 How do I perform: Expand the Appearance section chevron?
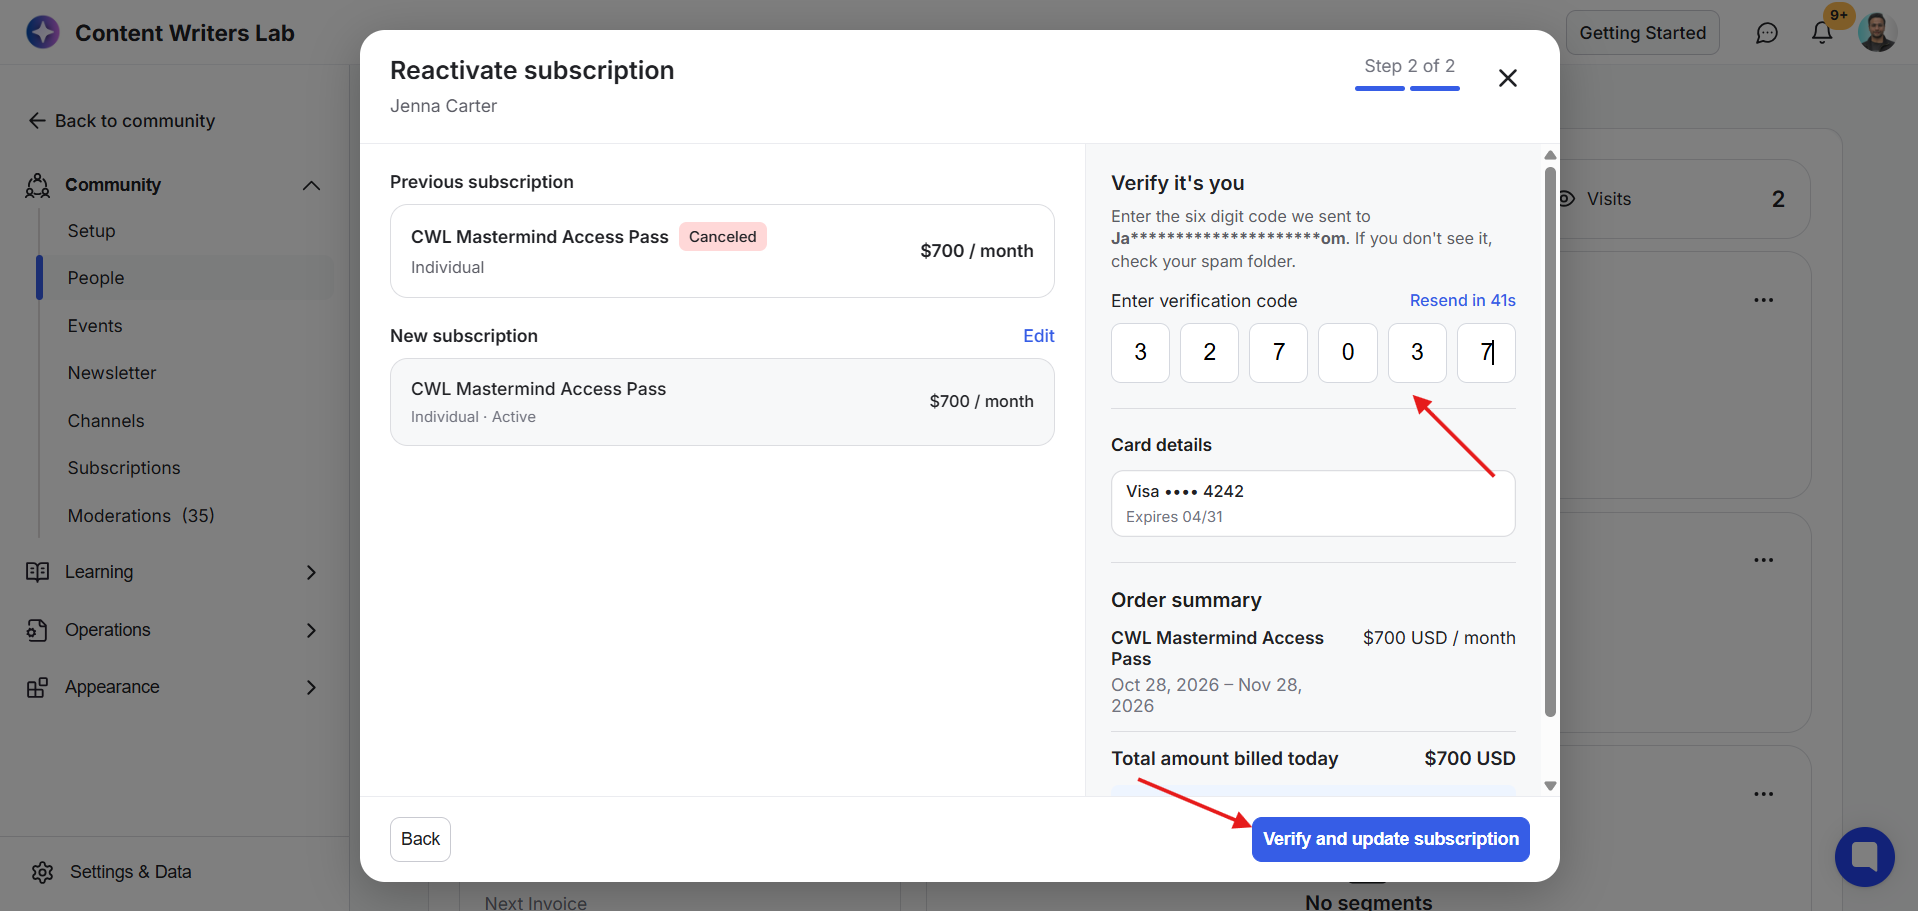(x=311, y=687)
